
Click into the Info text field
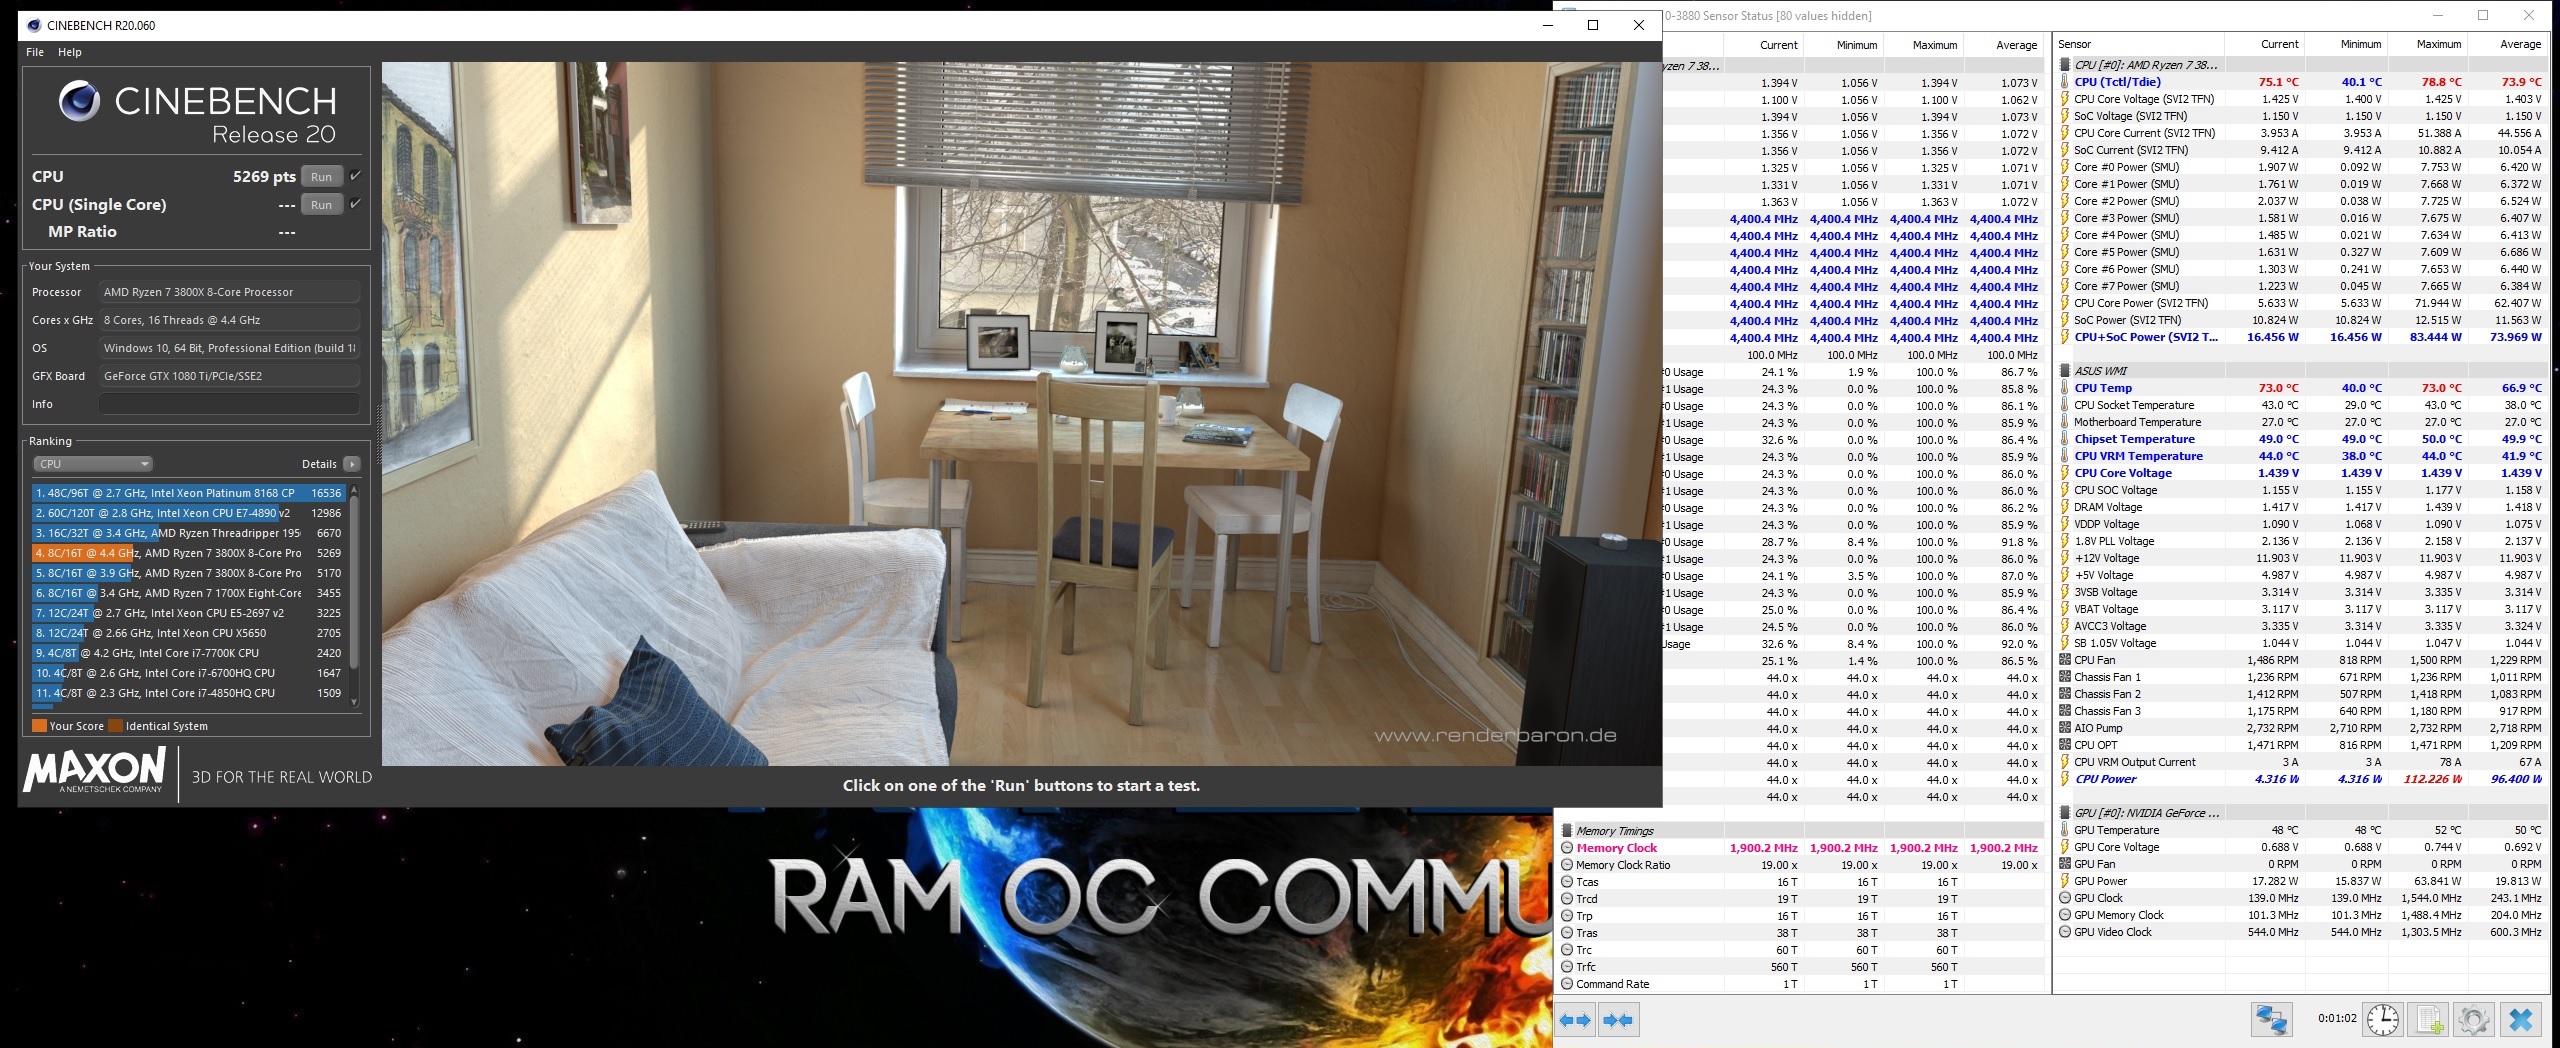(229, 404)
